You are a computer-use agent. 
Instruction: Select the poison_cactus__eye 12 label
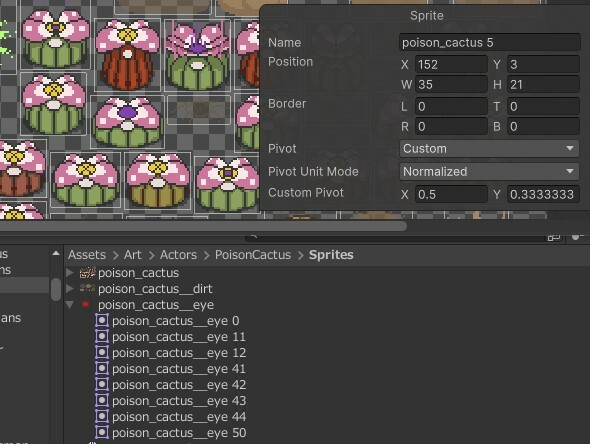click(179, 353)
